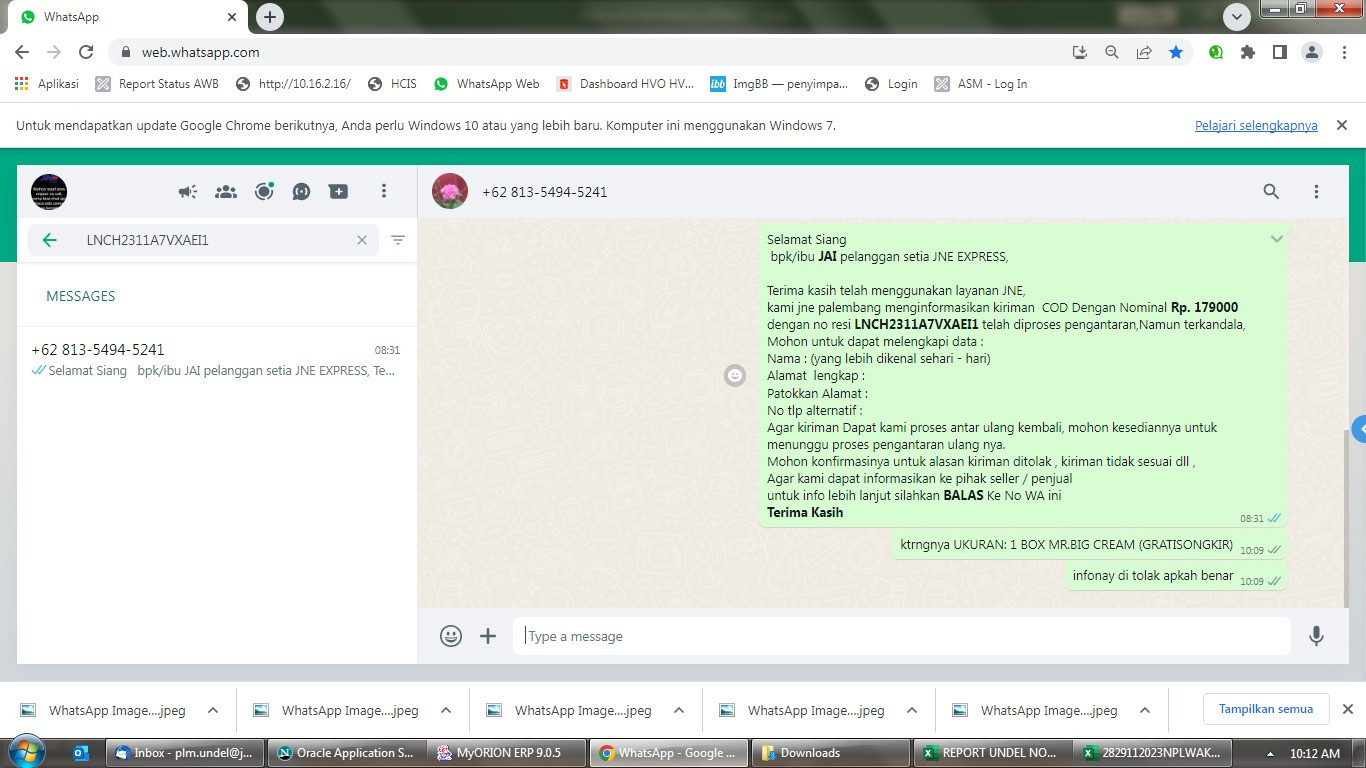1366x768 pixels.
Task: Expand options for second downloaded WhatsApp image
Action: tap(446, 710)
